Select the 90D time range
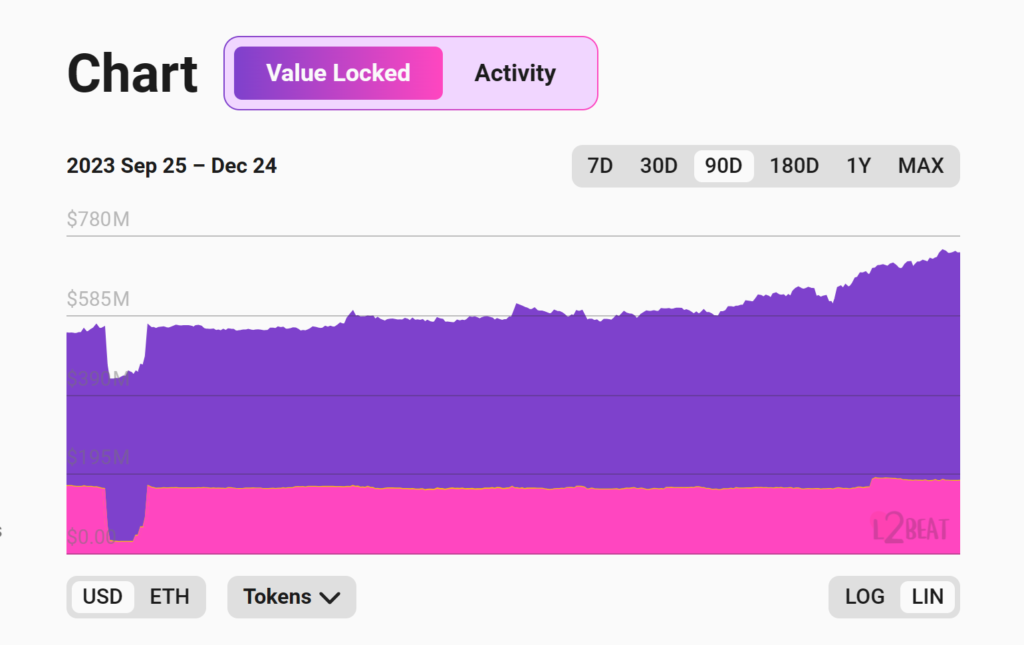 724,166
